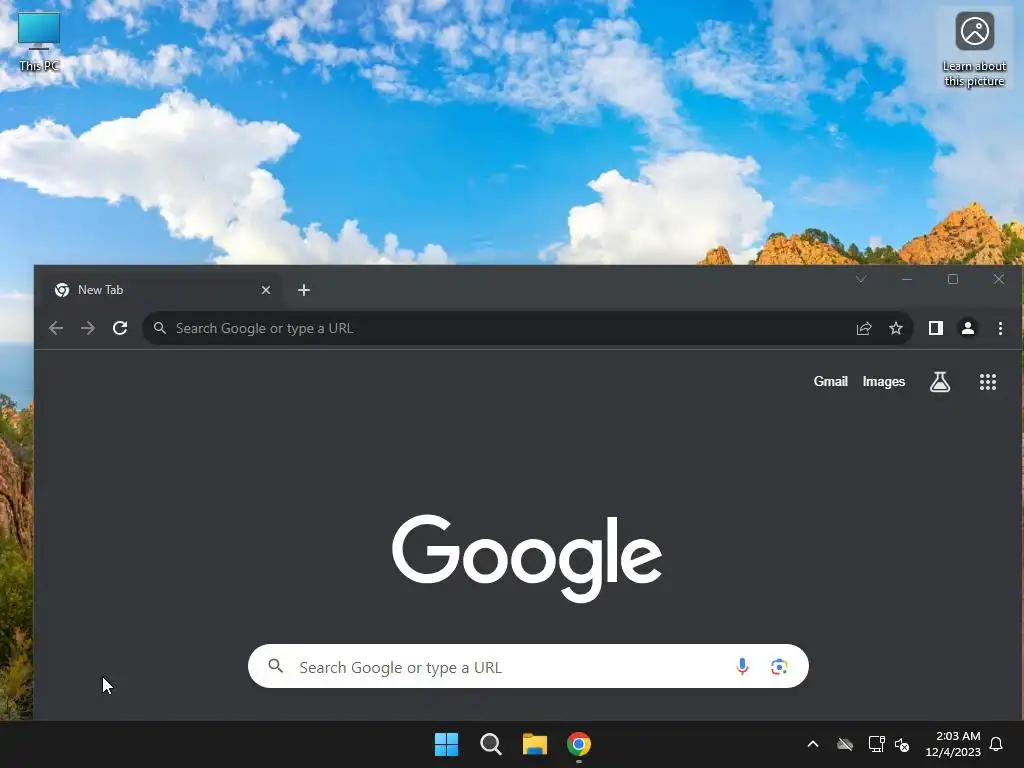
Task: Click the Google logo
Action: [526, 557]
